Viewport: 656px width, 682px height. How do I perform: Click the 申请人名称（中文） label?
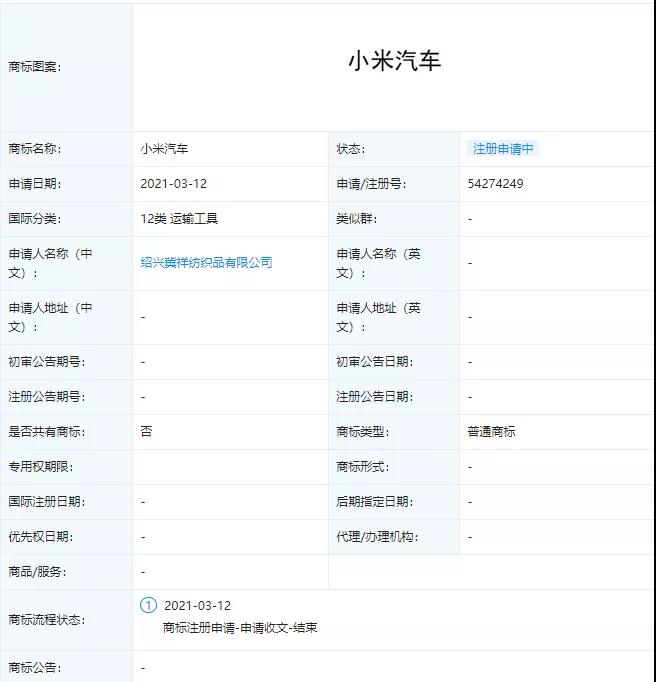[50, 263]
